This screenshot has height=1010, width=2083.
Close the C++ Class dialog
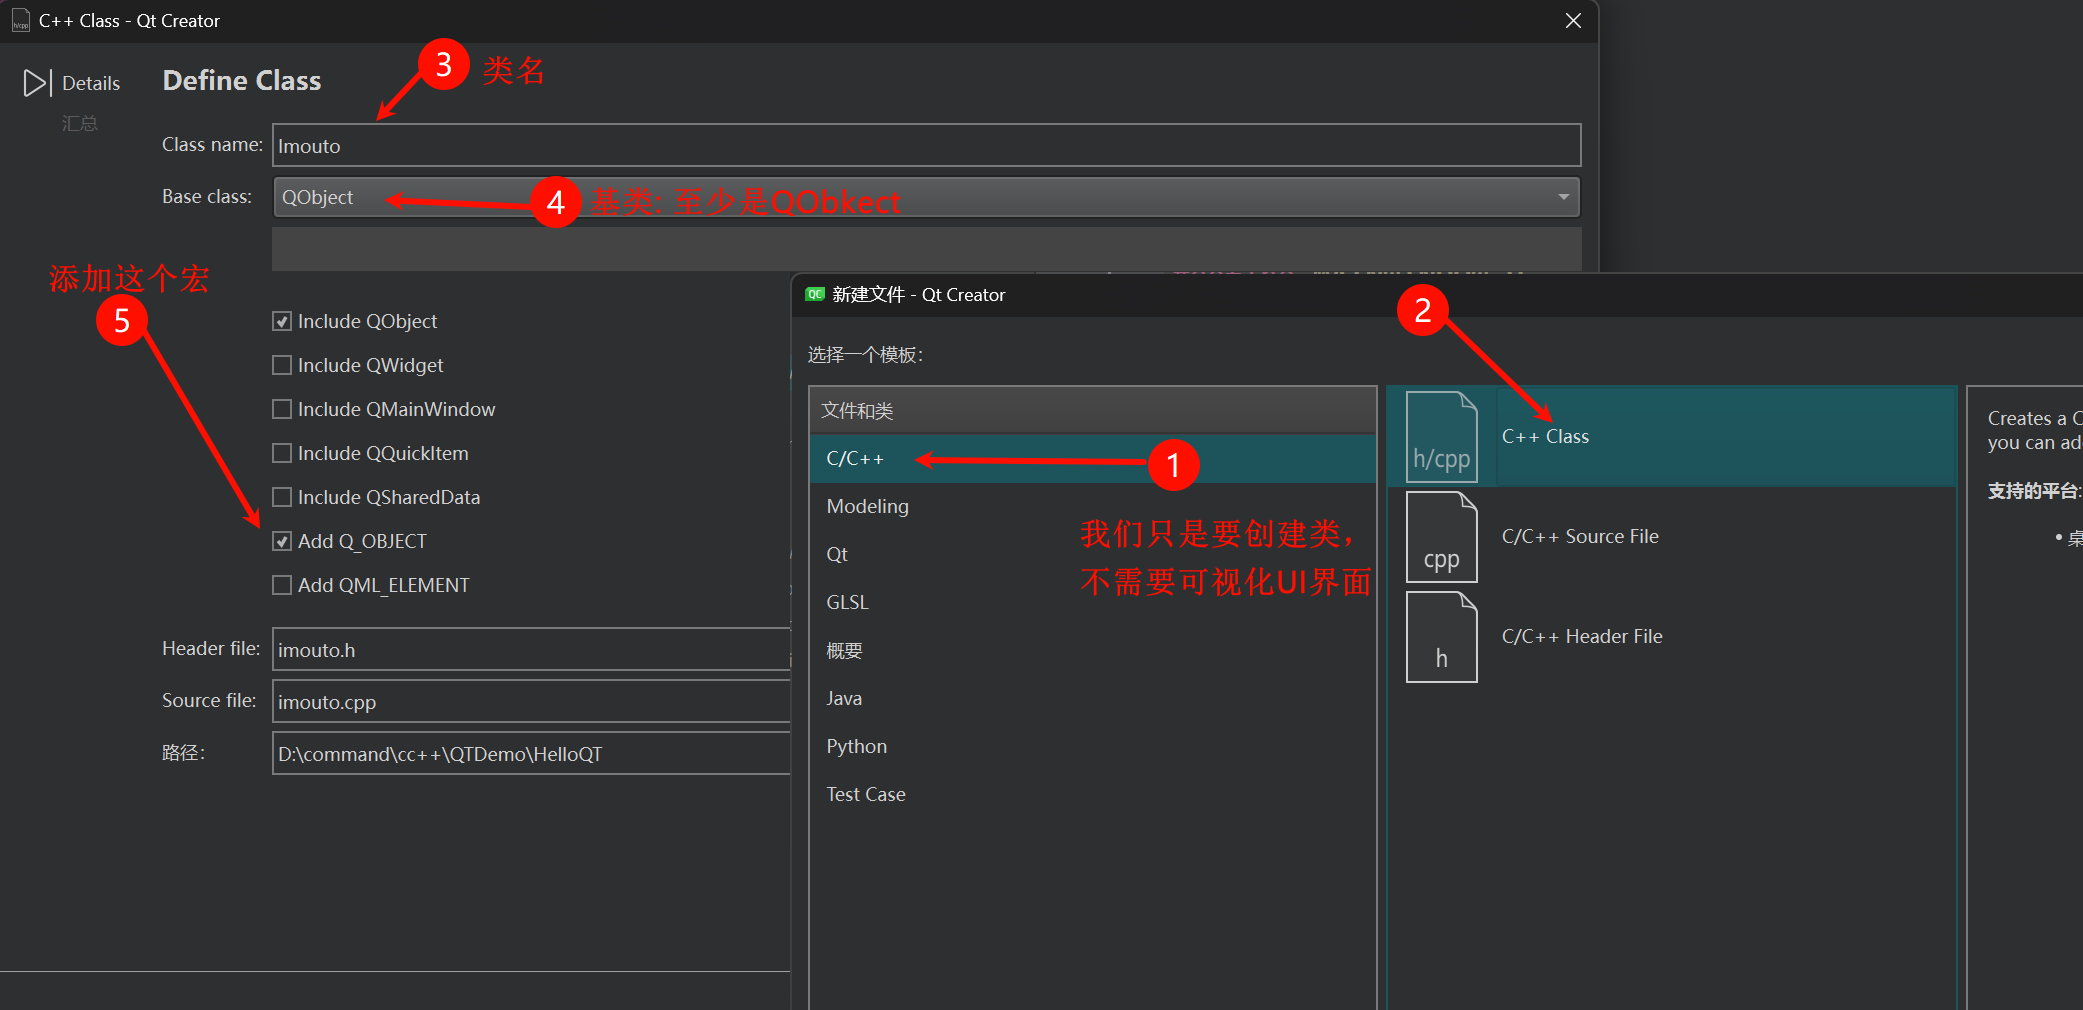pos(1573,21)
